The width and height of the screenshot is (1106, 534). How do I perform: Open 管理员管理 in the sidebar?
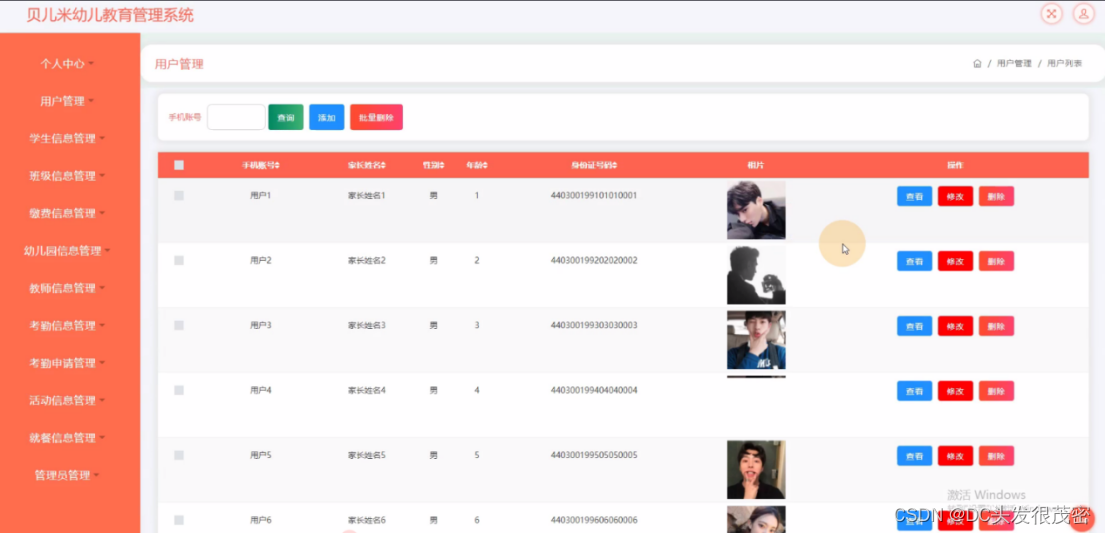coord(67,475)
